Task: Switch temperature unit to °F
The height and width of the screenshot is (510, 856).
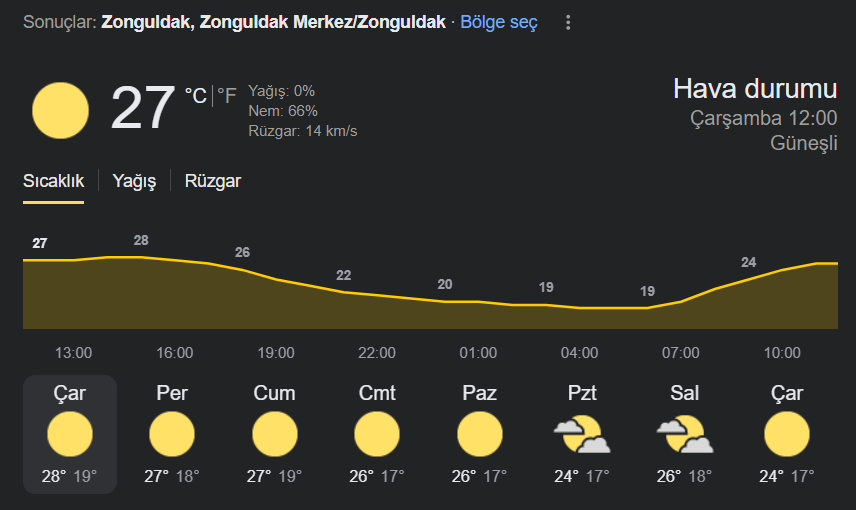Action: 227,96
